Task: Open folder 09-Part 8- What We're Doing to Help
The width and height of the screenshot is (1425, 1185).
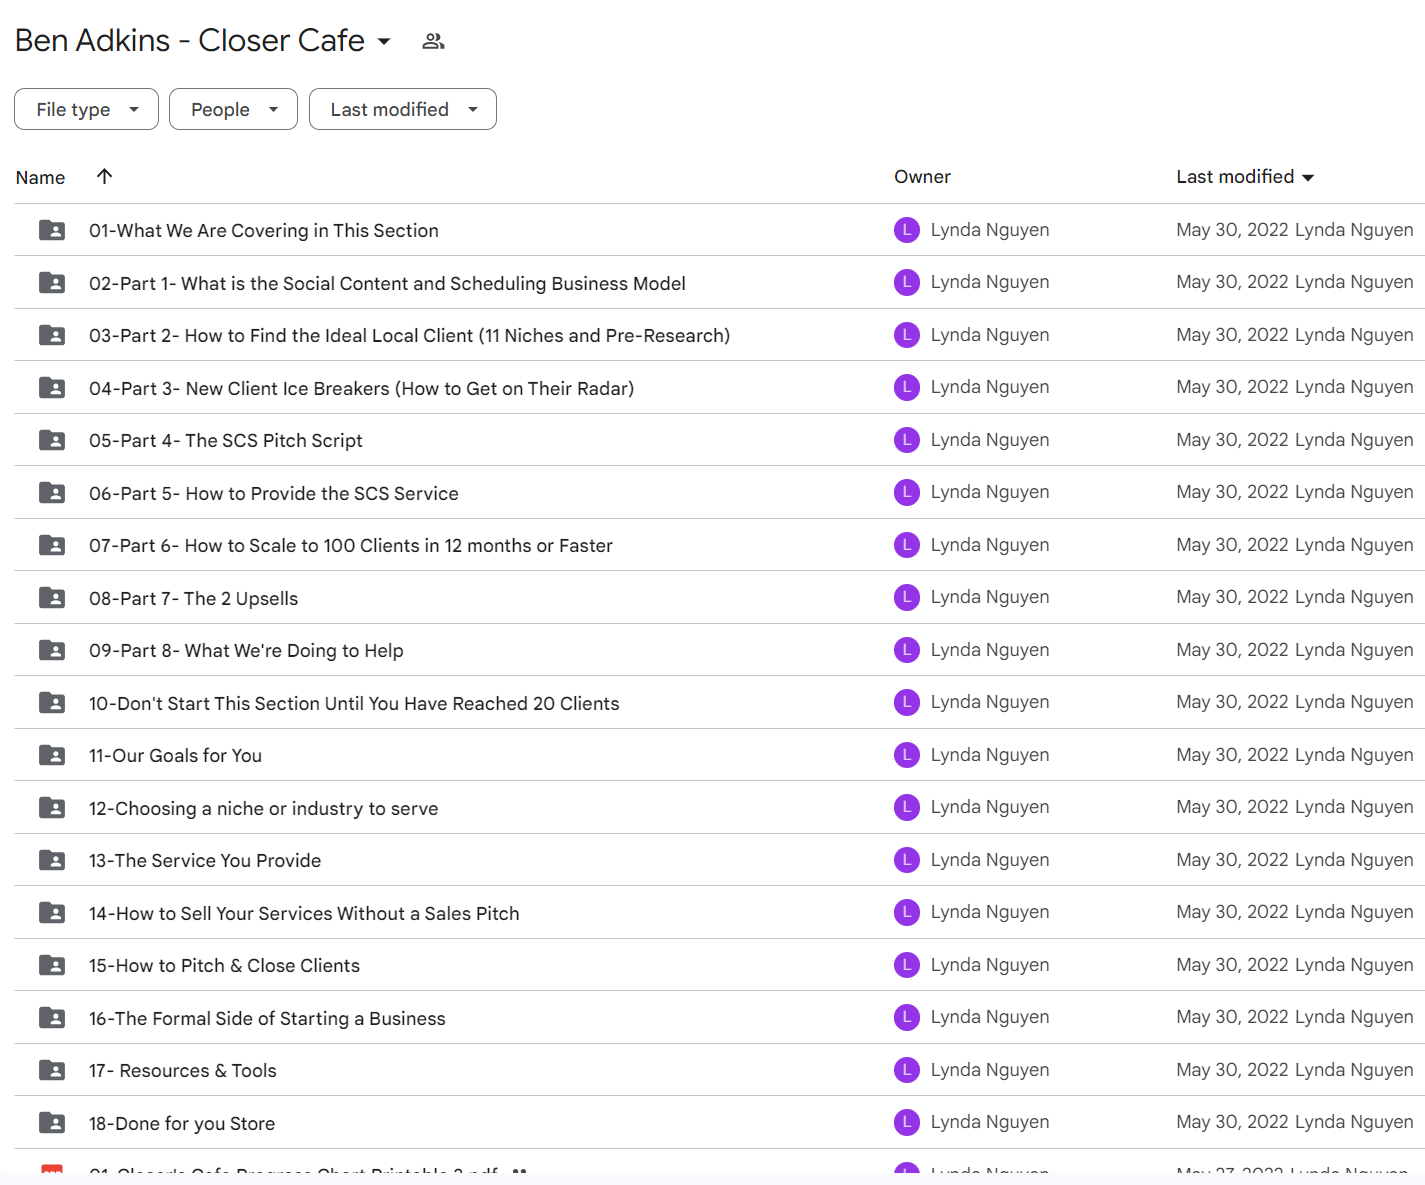Action: coord(246,651)
